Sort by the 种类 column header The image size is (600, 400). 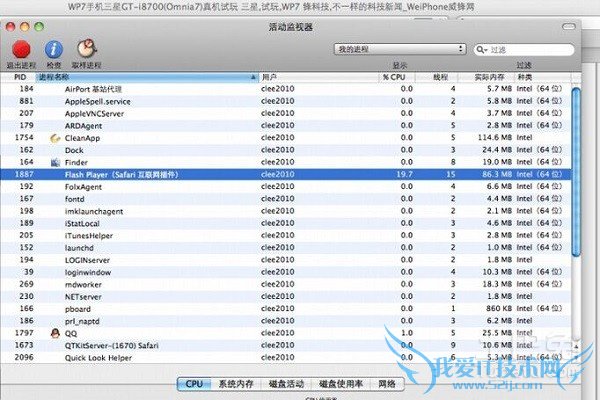tap(543, 77)
